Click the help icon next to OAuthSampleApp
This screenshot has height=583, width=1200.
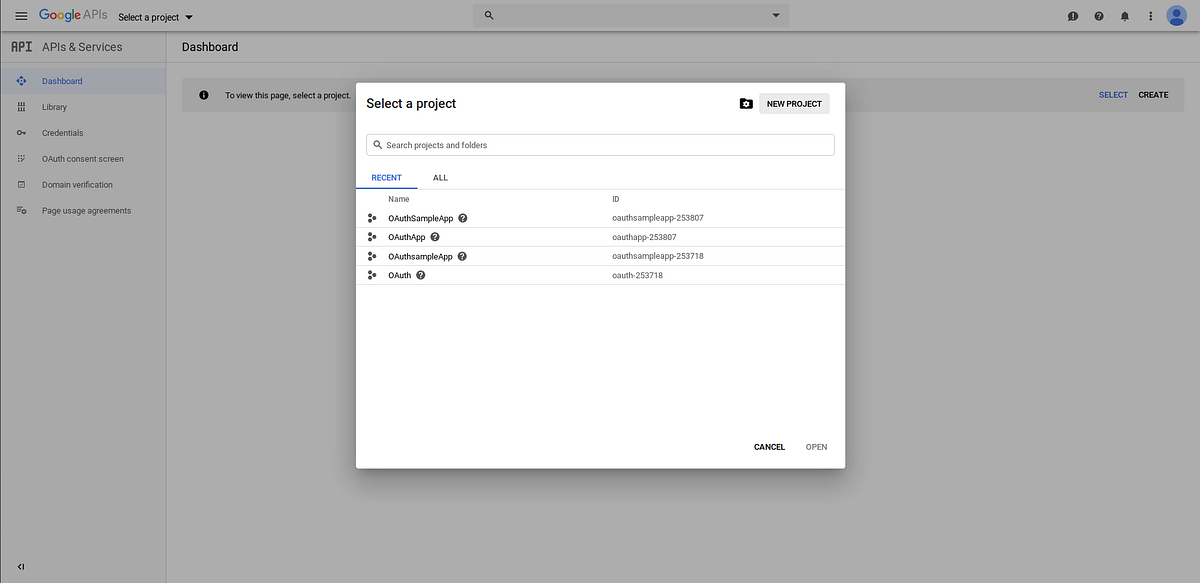tap(462, 218)
